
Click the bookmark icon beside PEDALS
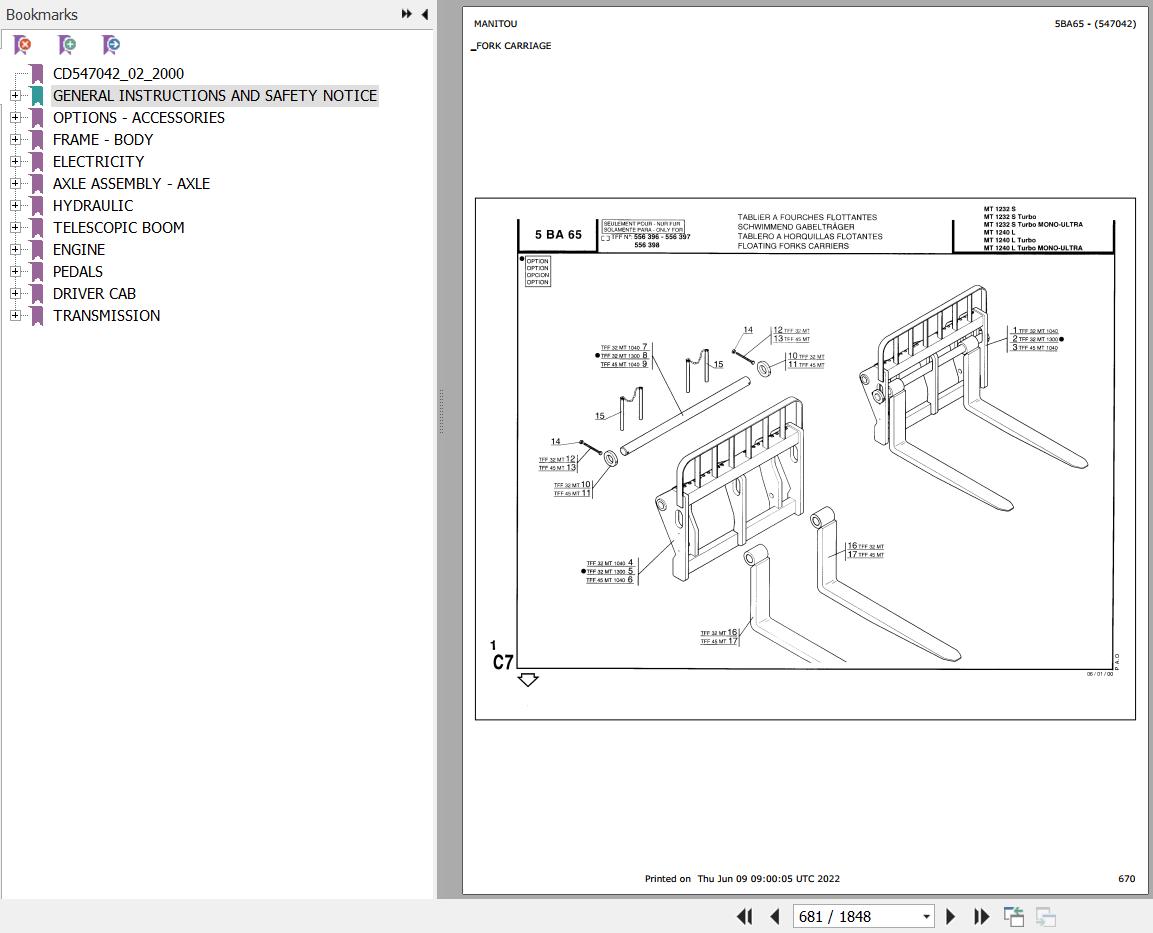37,272
